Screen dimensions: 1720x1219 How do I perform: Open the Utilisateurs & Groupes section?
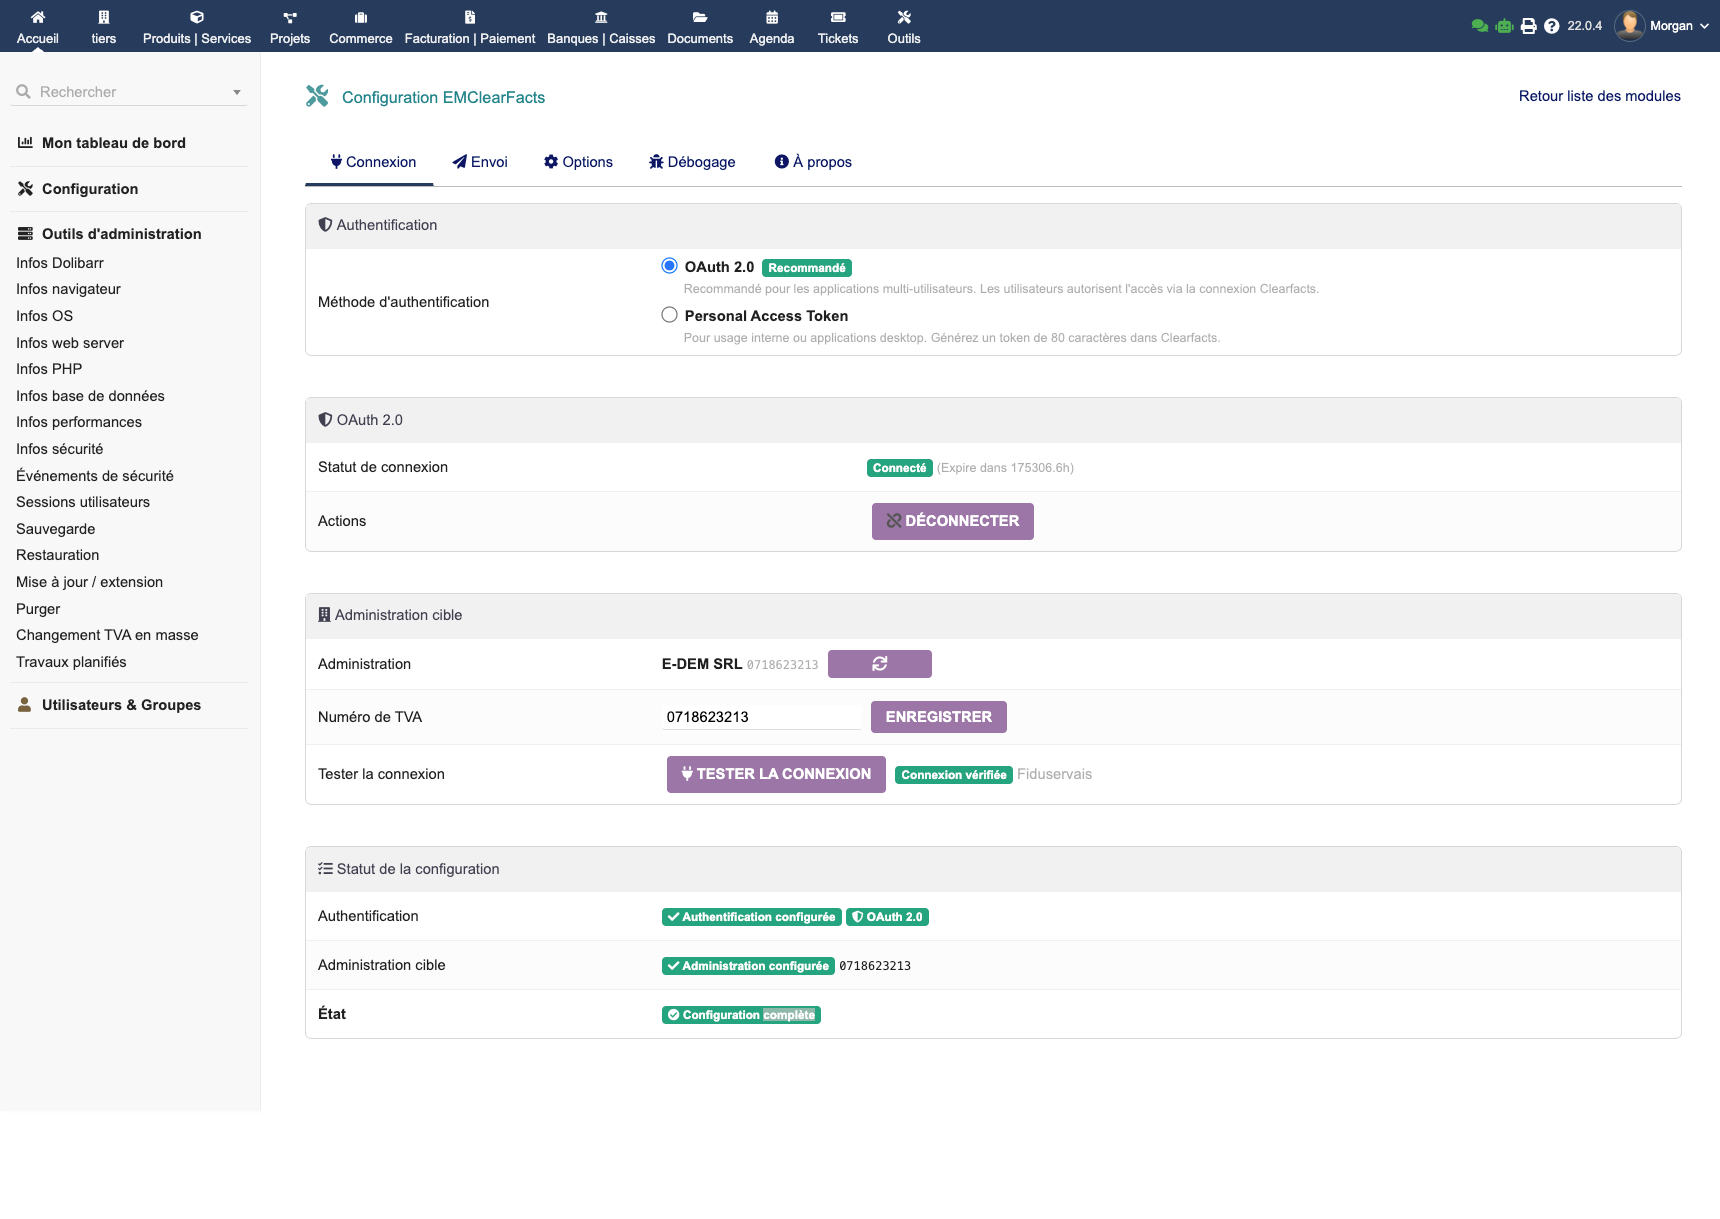[120, 704]
